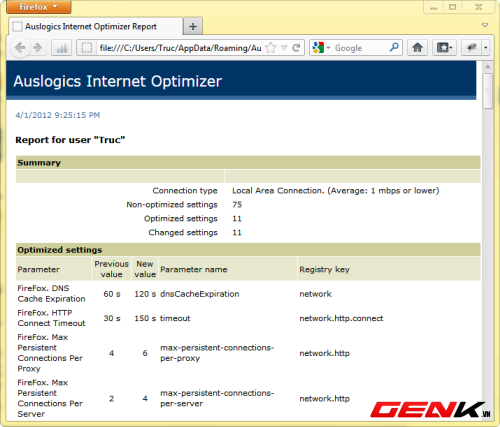Go to the home page with the Home icon
The width and height of the screenshot is (500, 427).
[417, 48]
